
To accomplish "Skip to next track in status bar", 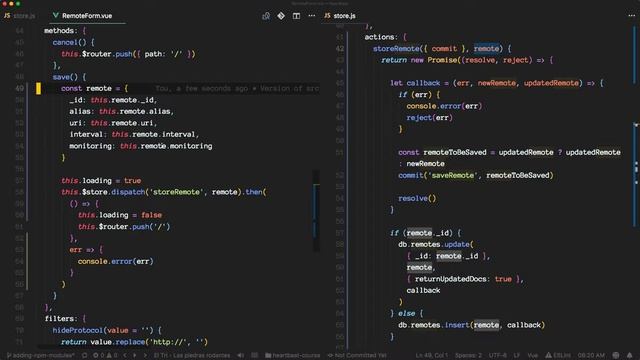I will [x=144, y=356].
